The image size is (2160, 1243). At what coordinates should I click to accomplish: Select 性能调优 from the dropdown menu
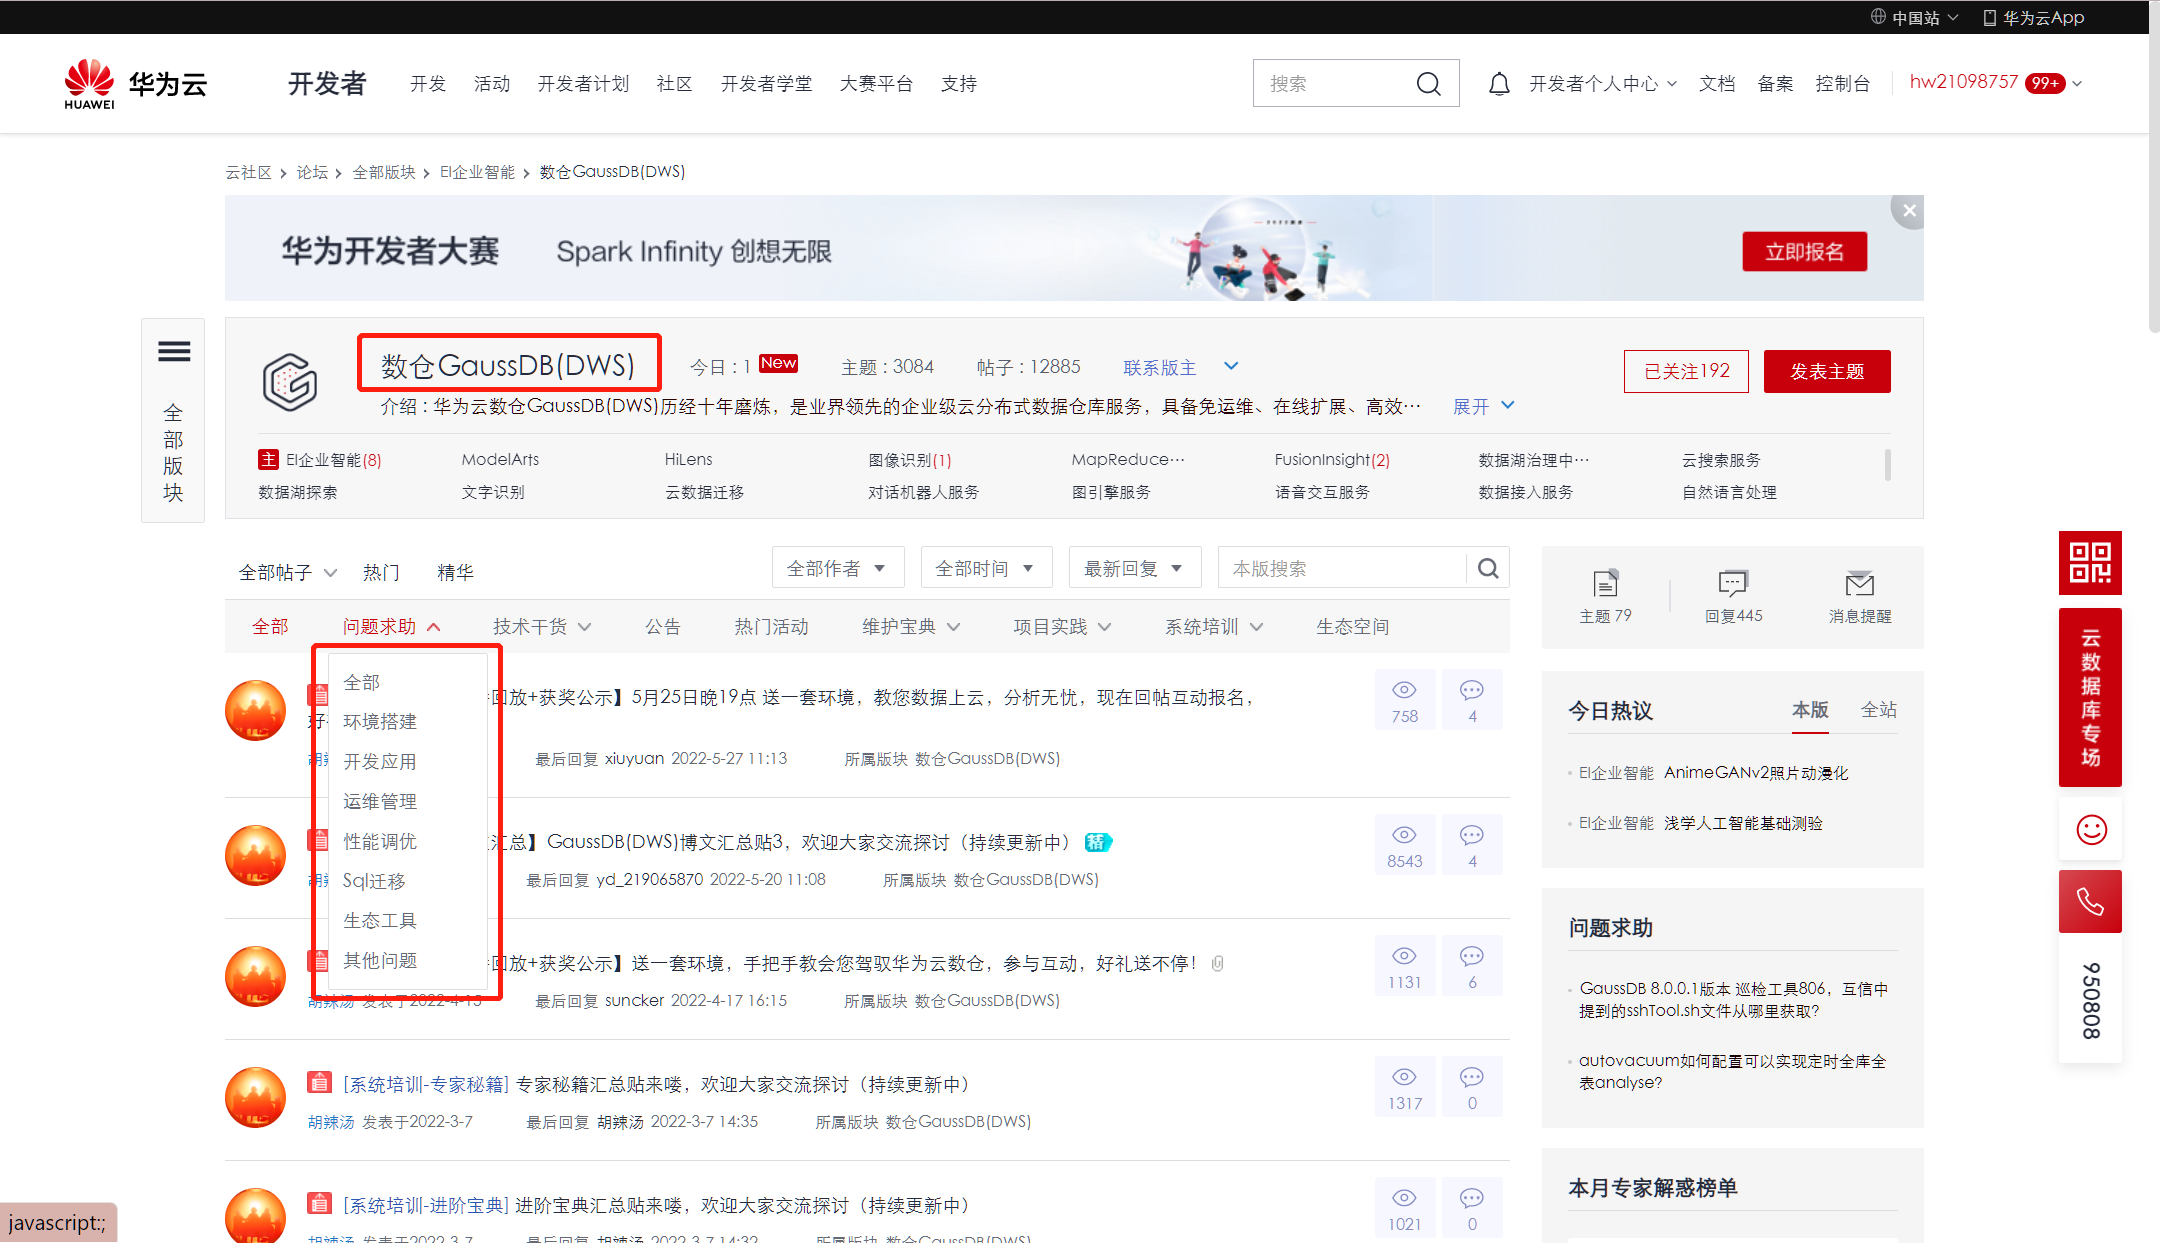[x=380, y=842]
